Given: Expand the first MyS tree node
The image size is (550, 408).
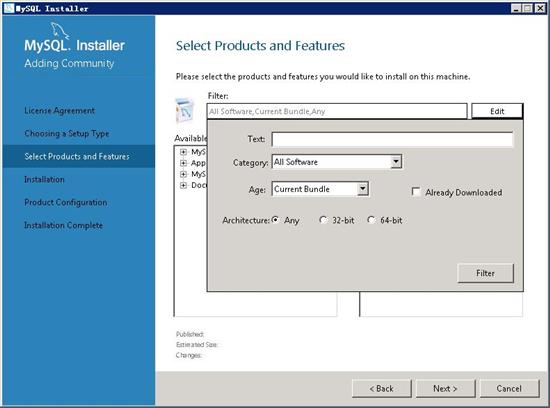Looking at the screenshot, I should tap(183, 152).
